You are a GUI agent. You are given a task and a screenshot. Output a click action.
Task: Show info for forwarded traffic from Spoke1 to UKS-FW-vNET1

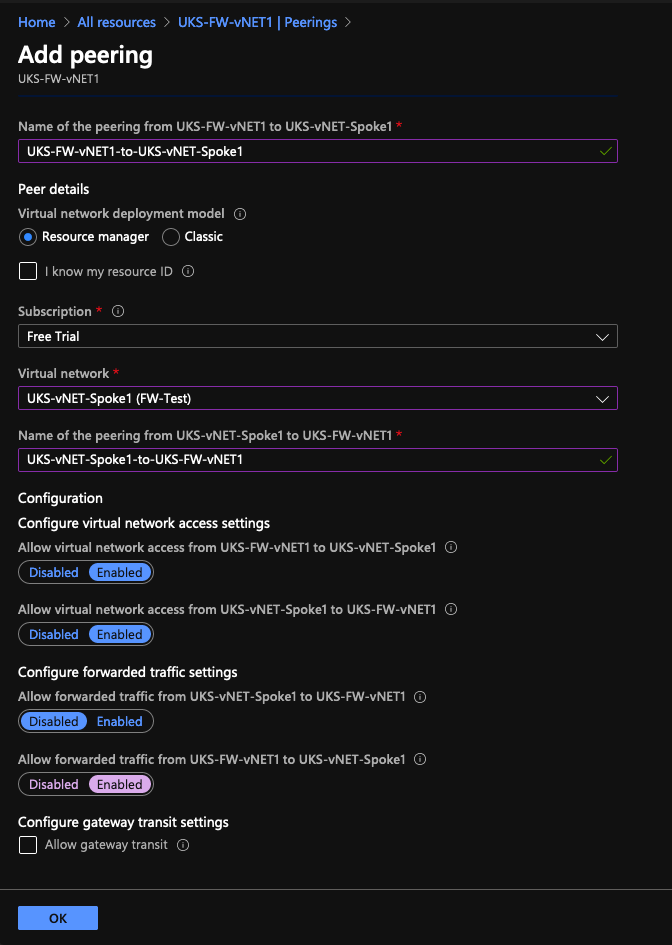point(420,697)
